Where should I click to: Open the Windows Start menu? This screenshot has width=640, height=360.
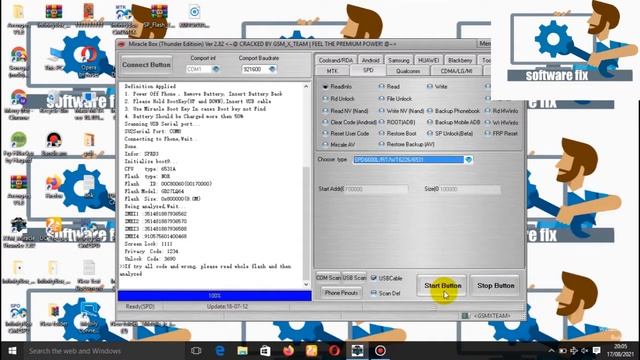[12, 351]
